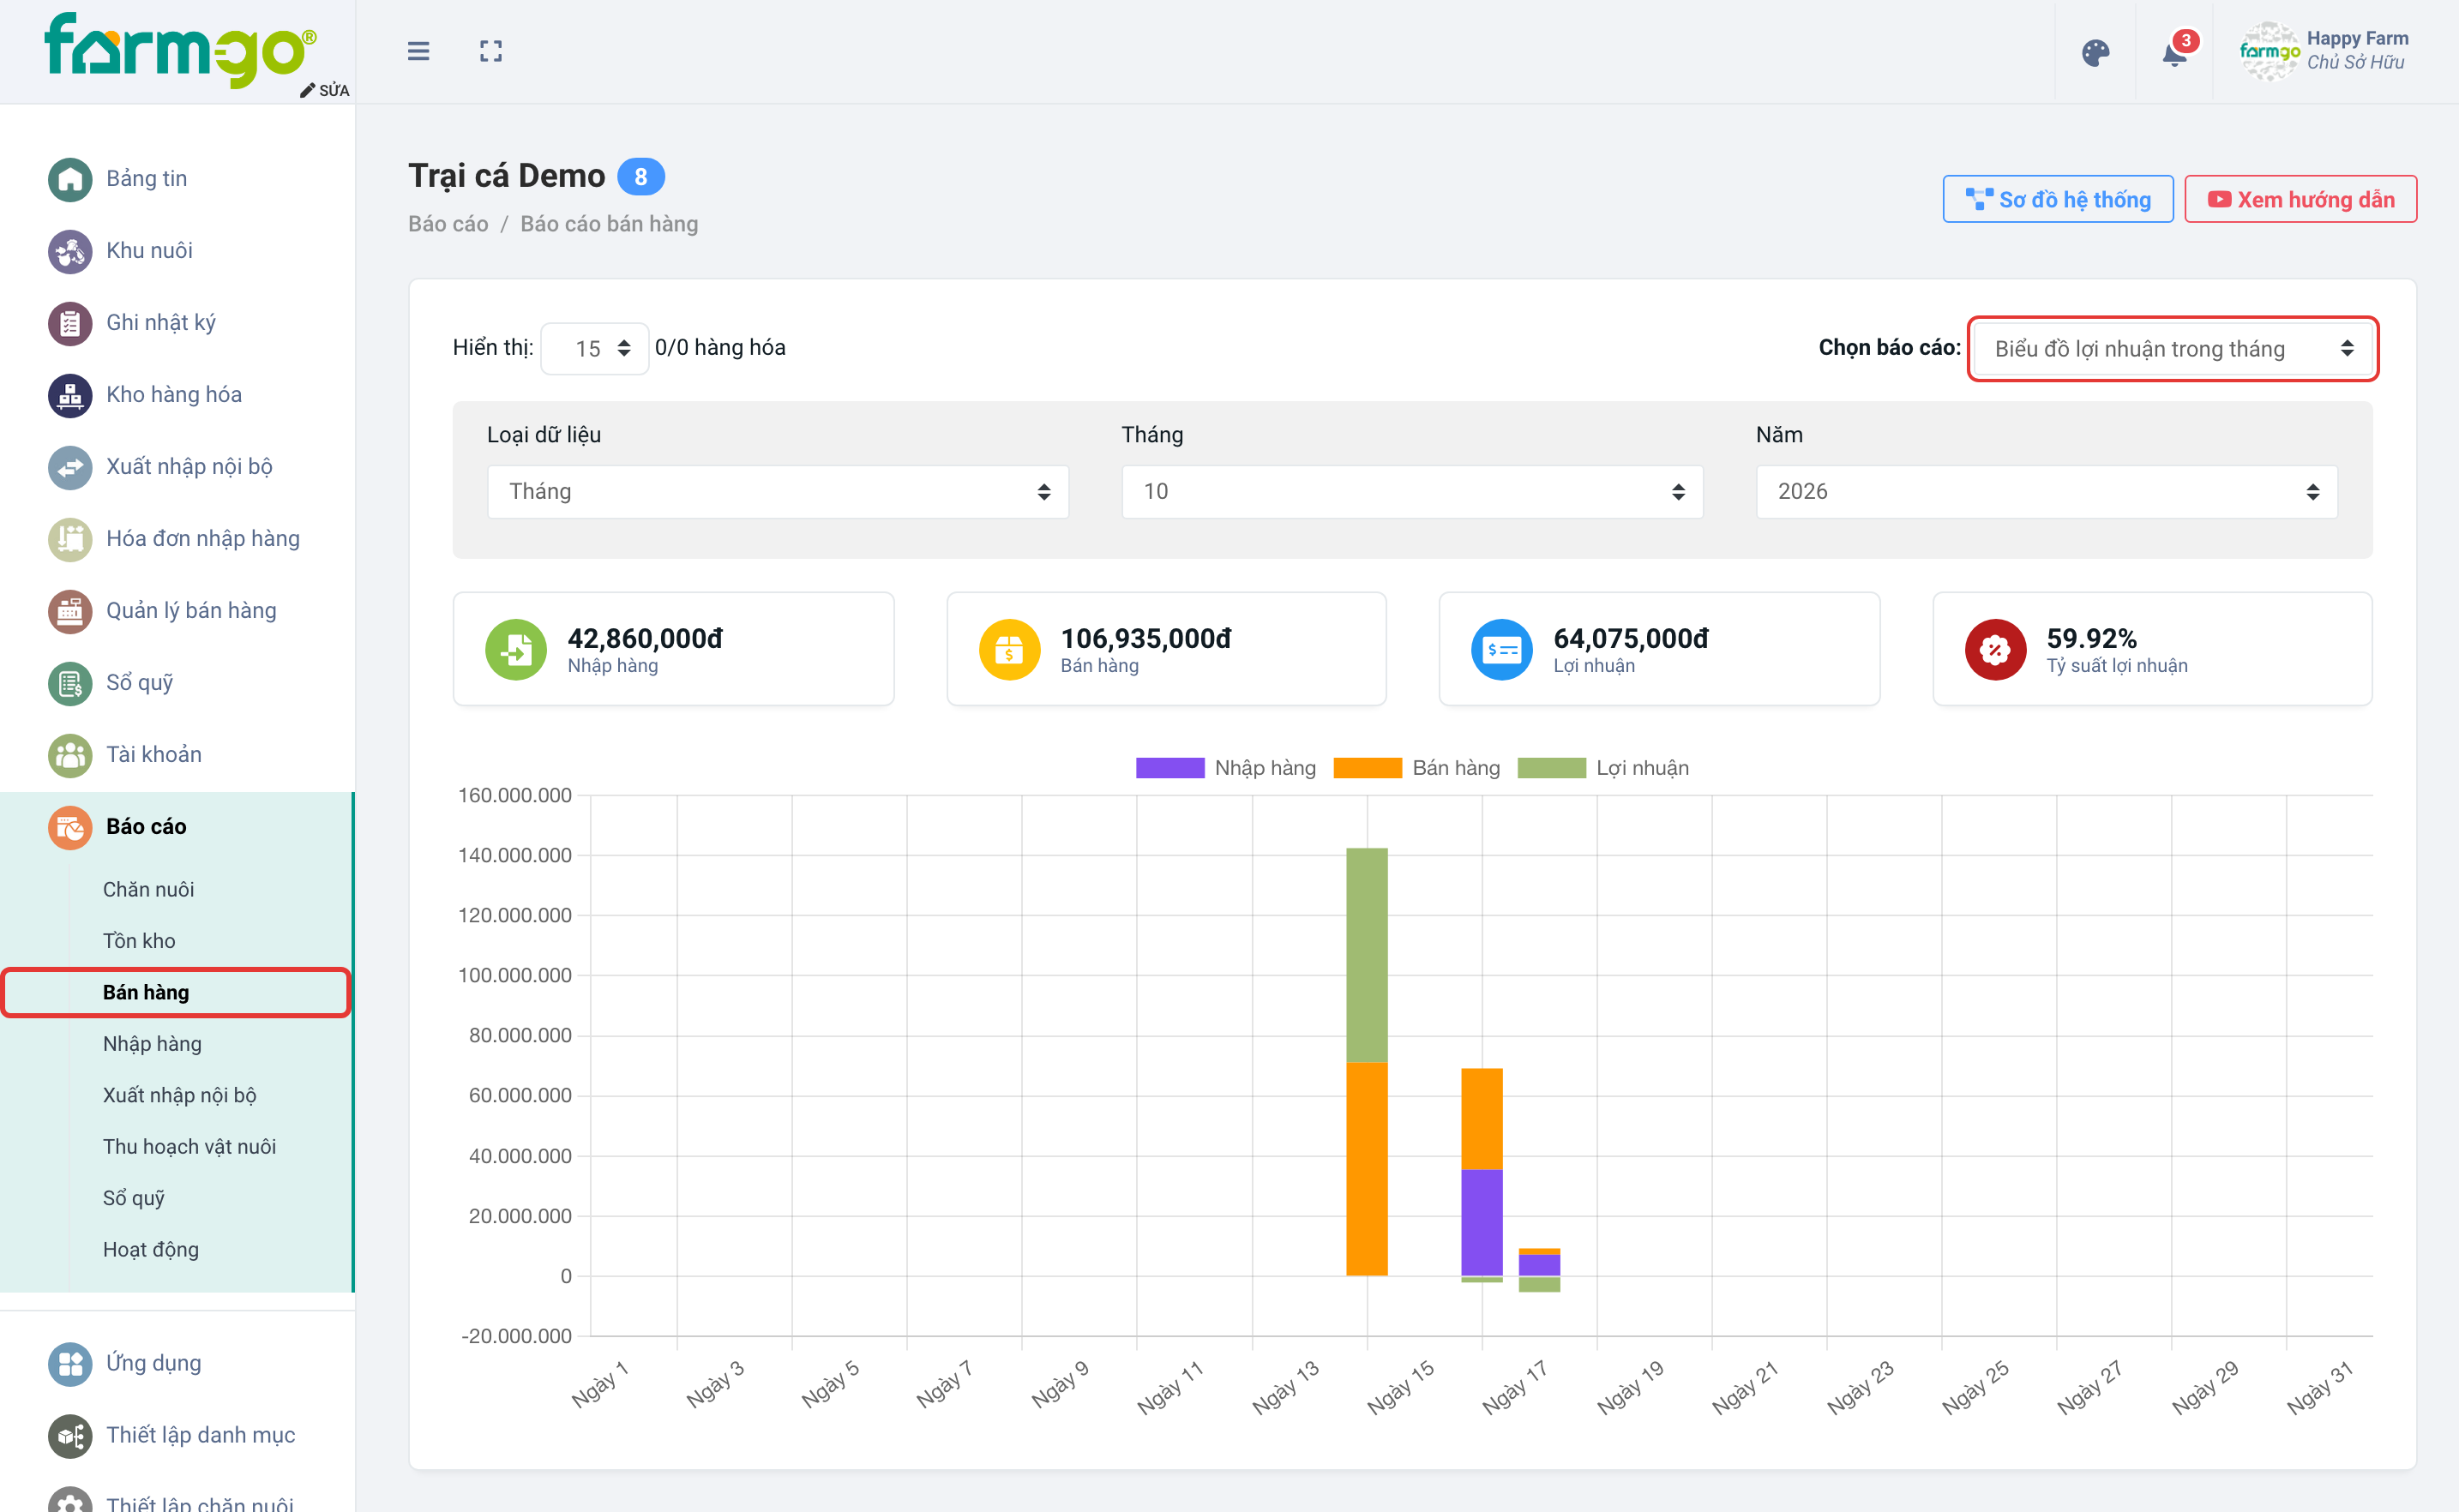Image resolution: width=2459 pixels, height=1512 pixels.
Task: Open Ứng dụng apps icon
Action: point(70,1364)
